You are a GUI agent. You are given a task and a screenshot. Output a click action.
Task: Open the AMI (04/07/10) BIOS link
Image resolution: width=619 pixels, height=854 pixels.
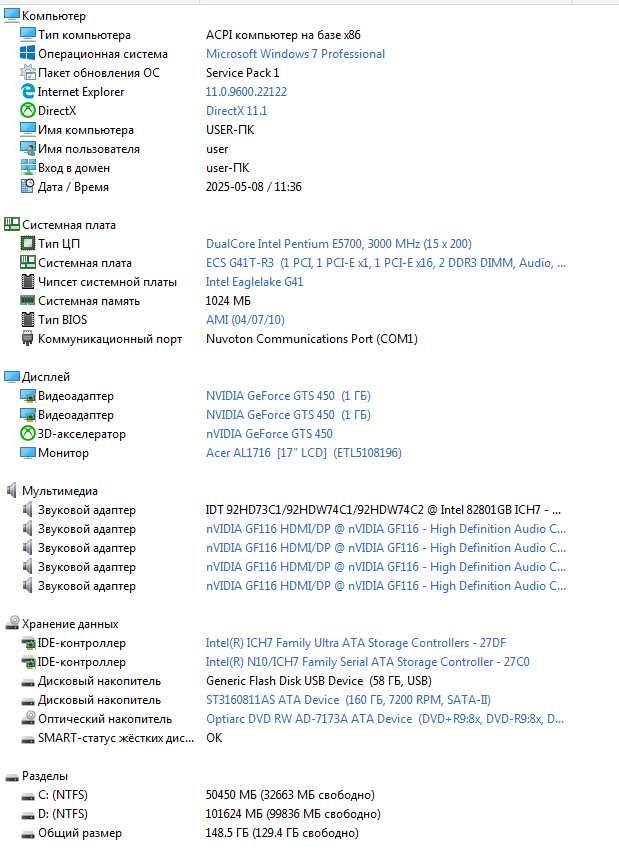point(245,319)
